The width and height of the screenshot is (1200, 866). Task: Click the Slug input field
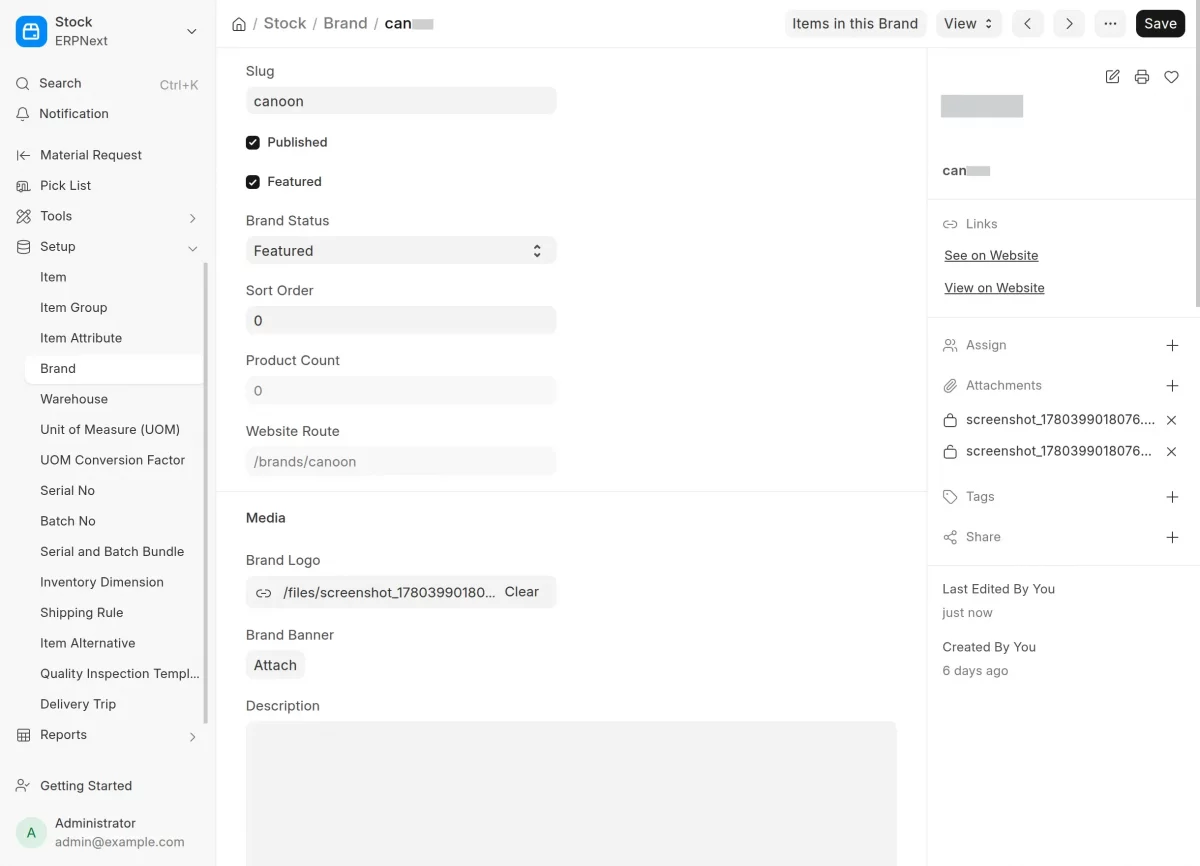pos(401,101)
